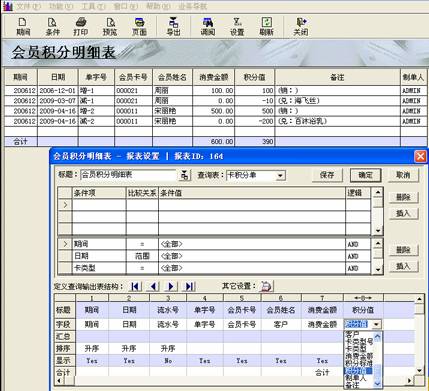429x391 pixels.
Task: Click the 期间 period toolbar icon
Action: [23, 27]
